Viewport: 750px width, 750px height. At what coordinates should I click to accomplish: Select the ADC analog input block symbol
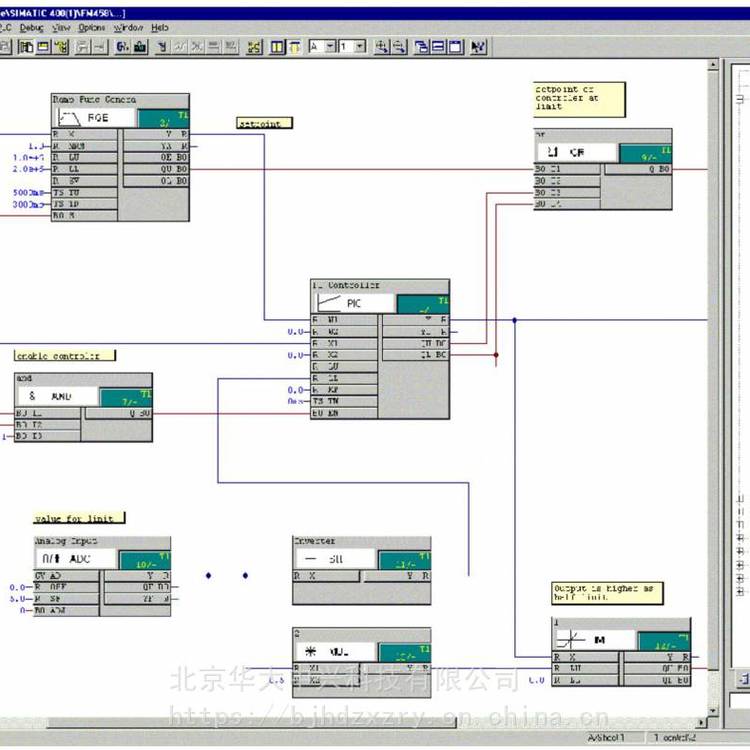pyautogui.click(x=76, y=559)
